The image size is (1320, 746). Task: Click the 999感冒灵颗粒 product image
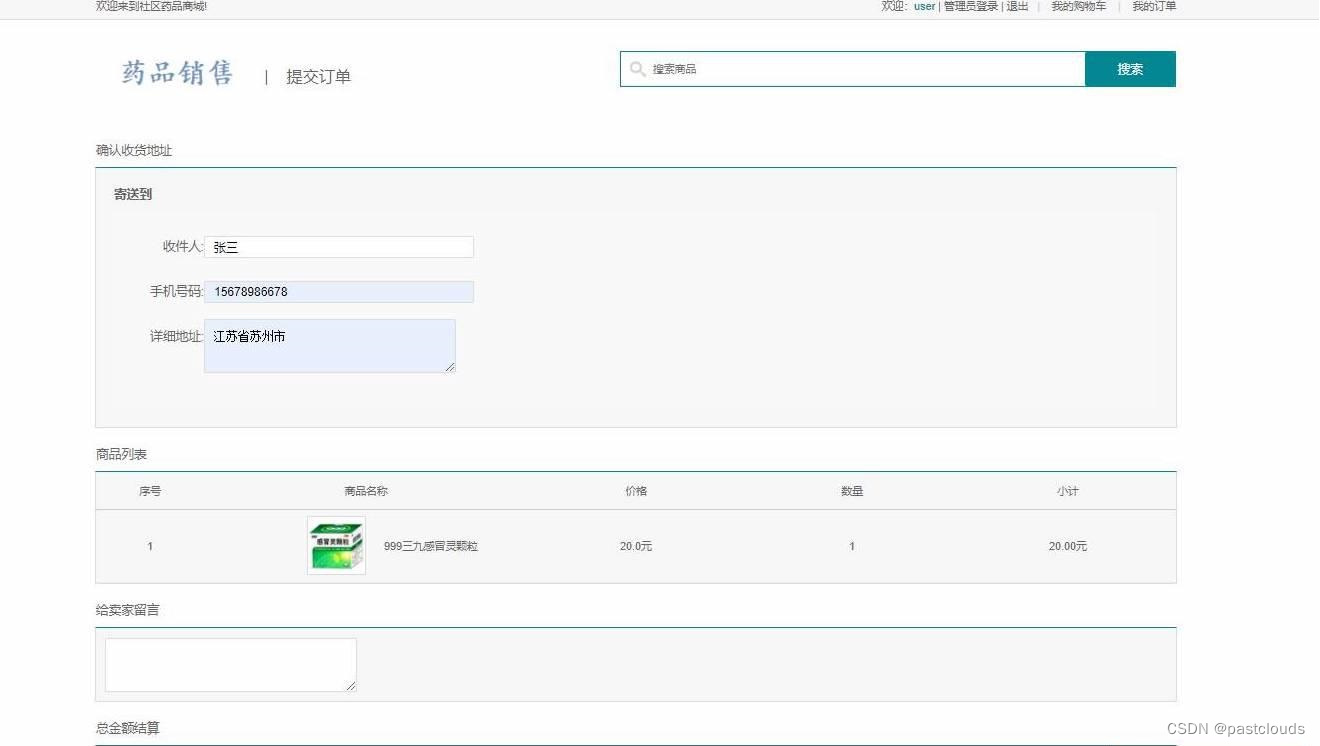(x=336, y=546)
